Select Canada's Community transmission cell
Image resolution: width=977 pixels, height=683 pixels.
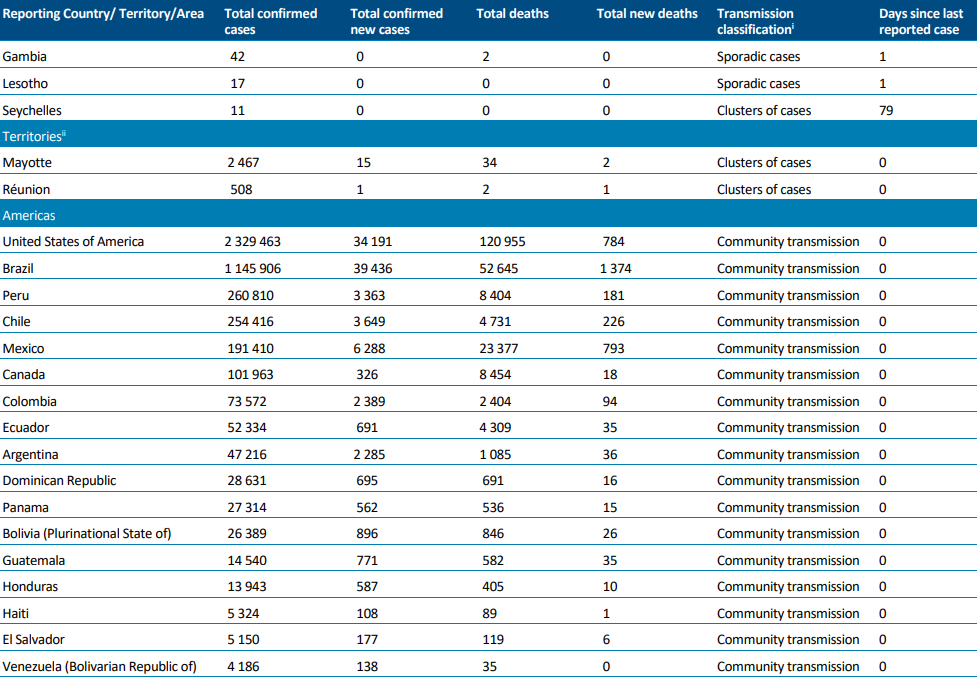tap(788, 375)
